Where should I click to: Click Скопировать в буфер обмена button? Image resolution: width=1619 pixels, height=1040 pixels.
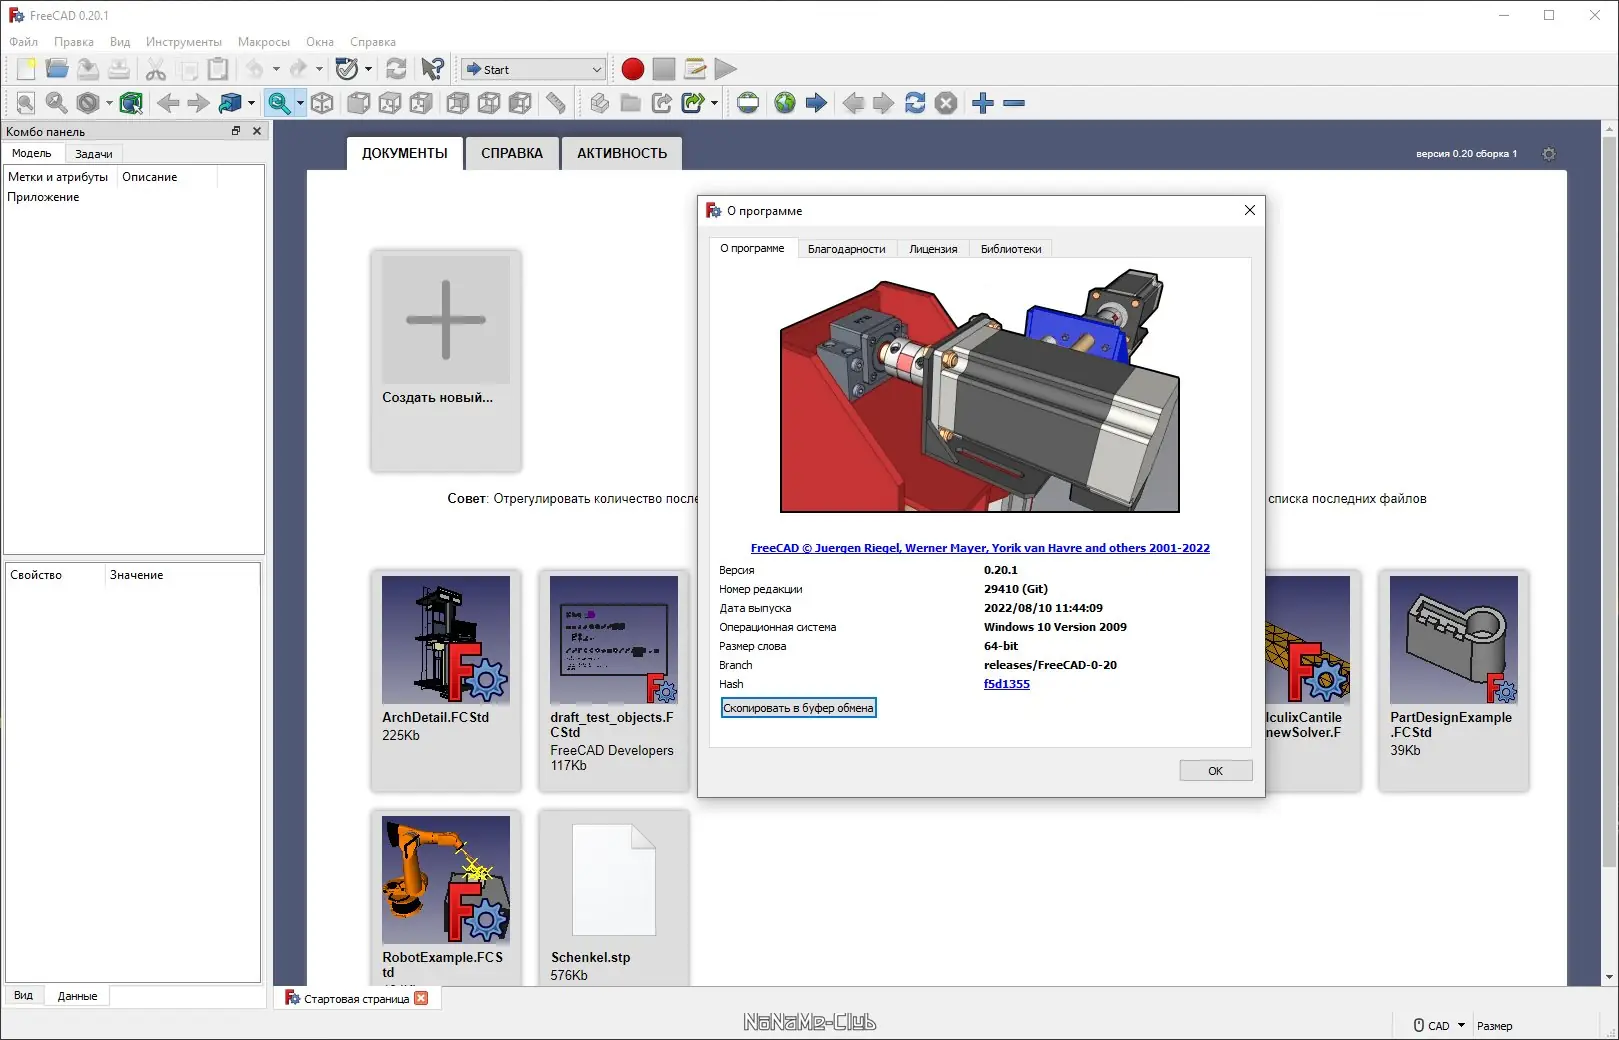click(798, 708)
